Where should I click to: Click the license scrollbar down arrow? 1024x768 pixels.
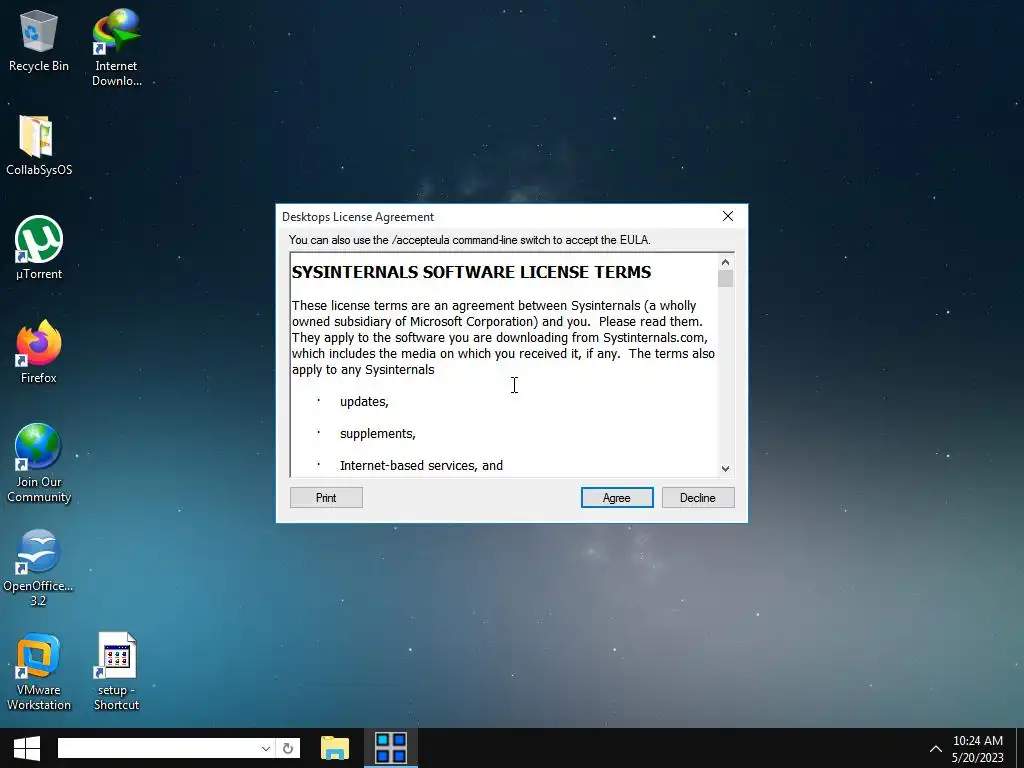pos(725,468)
